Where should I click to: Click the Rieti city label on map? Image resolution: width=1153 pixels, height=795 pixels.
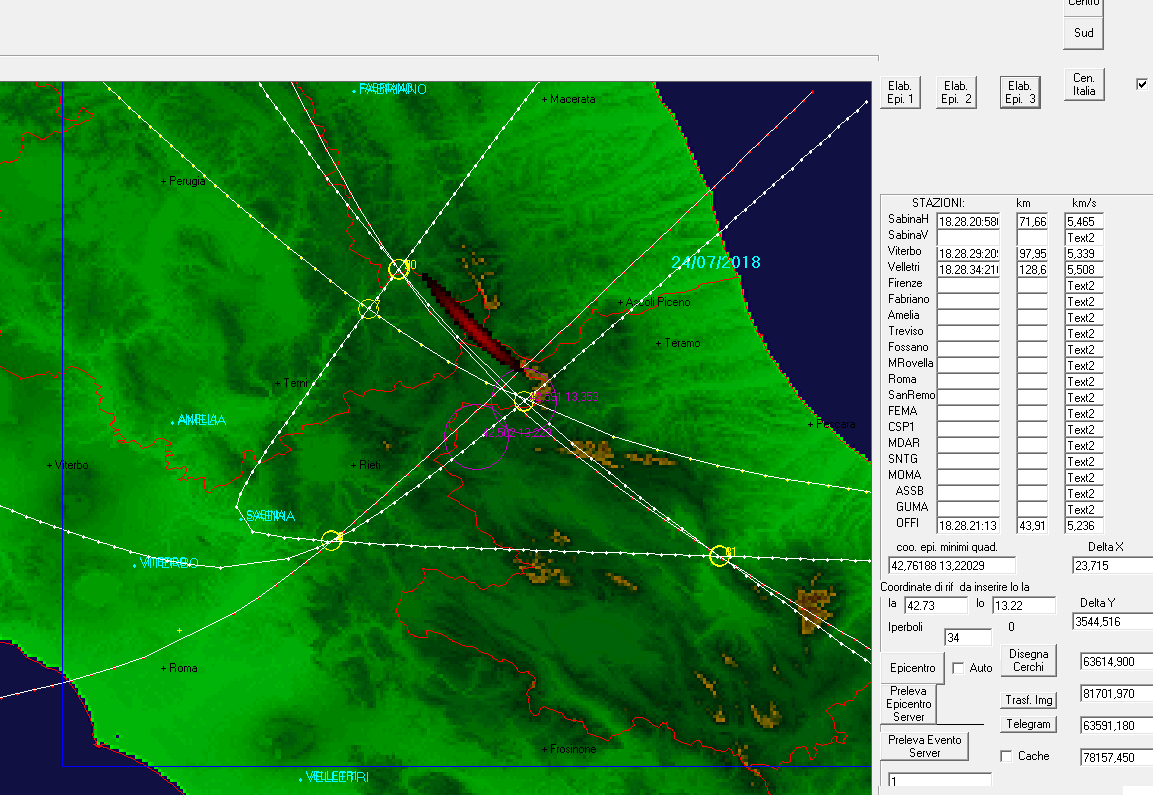(x=369, y=465)
